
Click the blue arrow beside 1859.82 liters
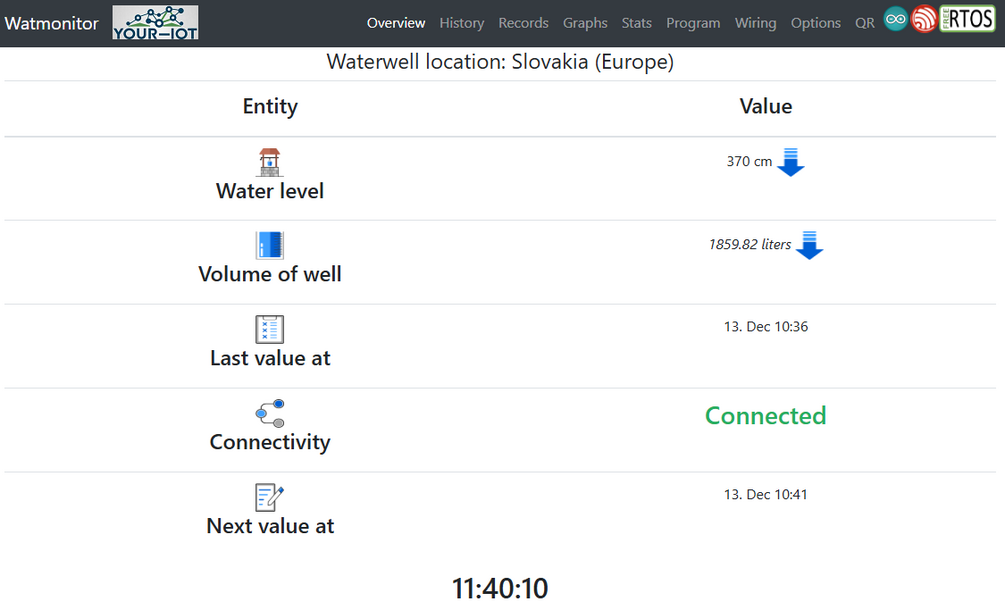[809, 245]
